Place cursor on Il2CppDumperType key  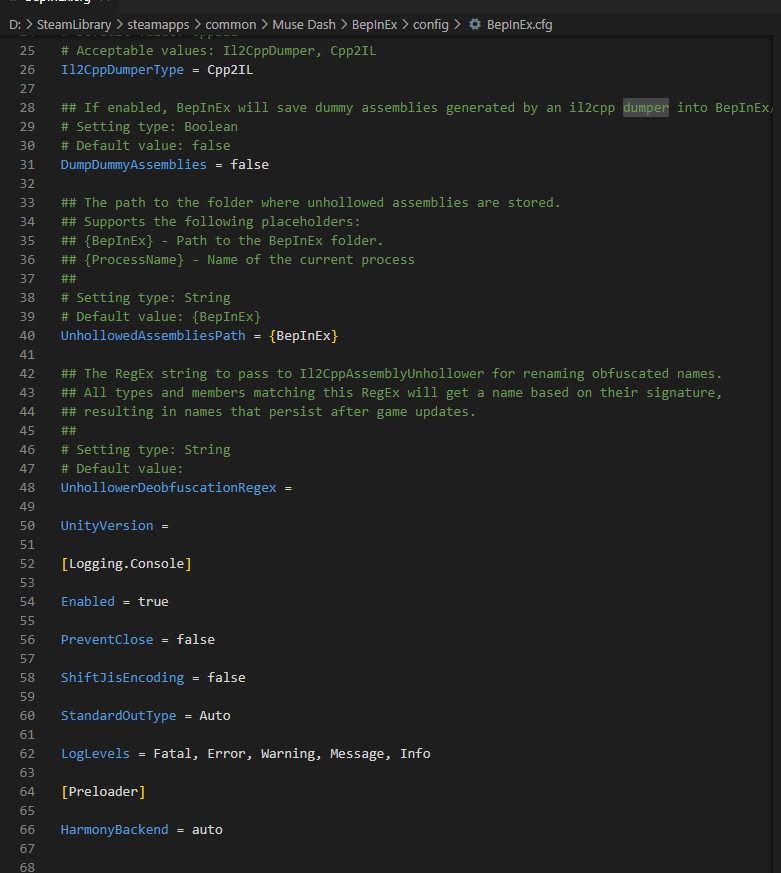pos(122,70)
